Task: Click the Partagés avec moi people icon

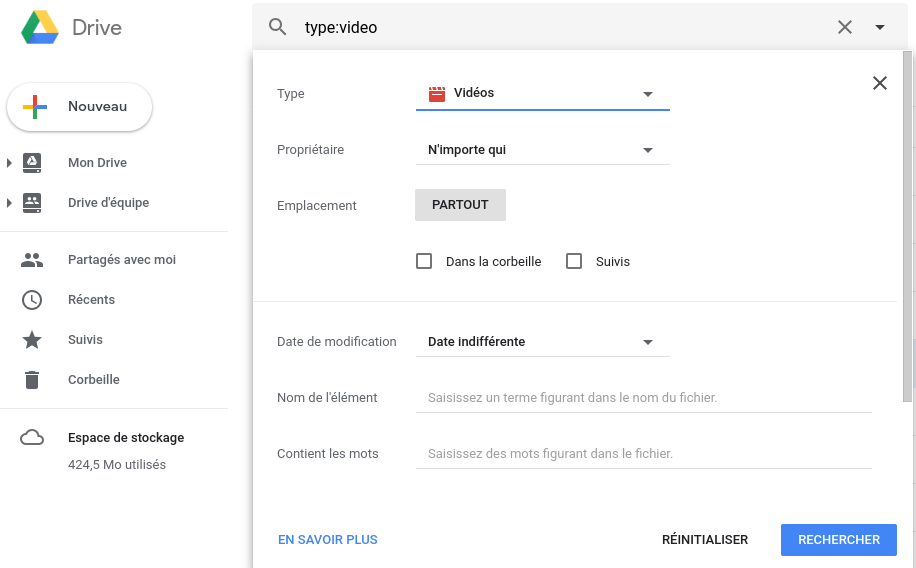Action: pos(32,260)
